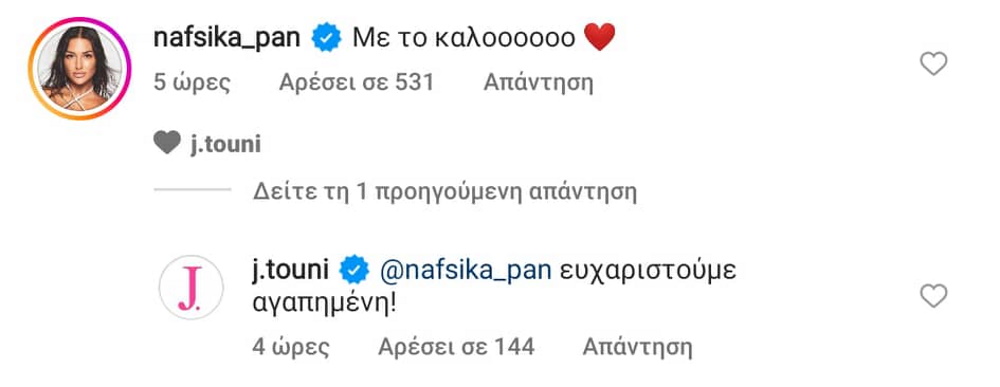The width and height of the screenshot is (1000, 387).
Task: Click the 5 ώρες timestamp
Action: click(191, 83)
